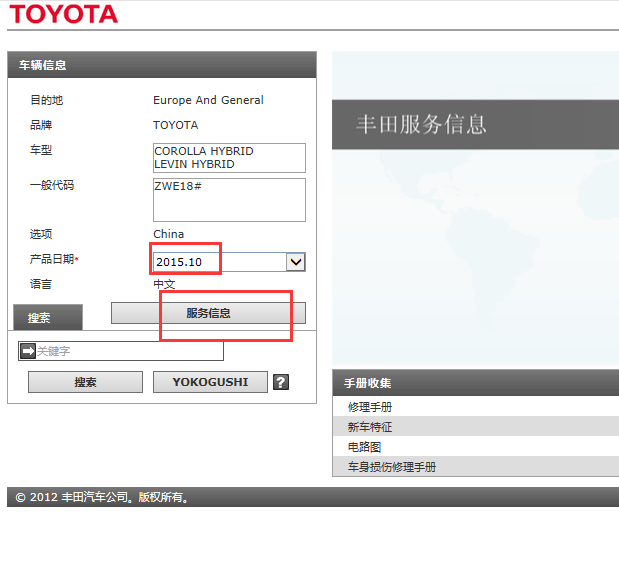Click the TOYOTA logo
Viewport: 619px width, 568px height.
(64, 14)
